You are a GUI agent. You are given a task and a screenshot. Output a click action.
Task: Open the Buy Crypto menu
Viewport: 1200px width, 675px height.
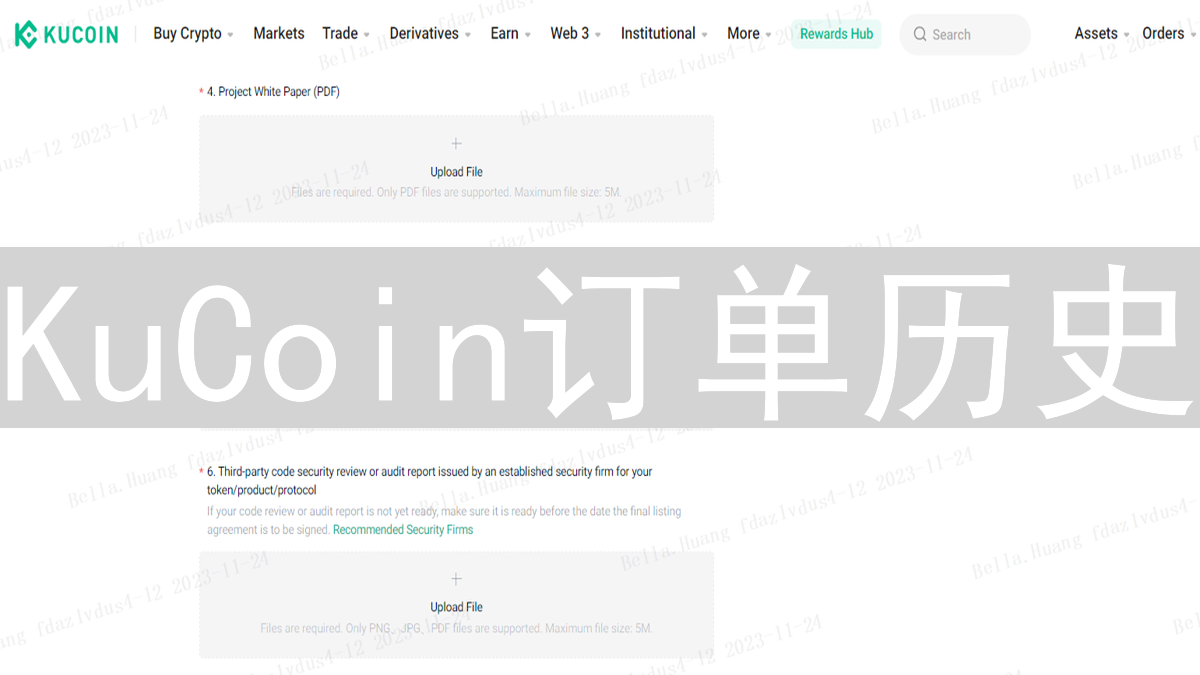188,33
